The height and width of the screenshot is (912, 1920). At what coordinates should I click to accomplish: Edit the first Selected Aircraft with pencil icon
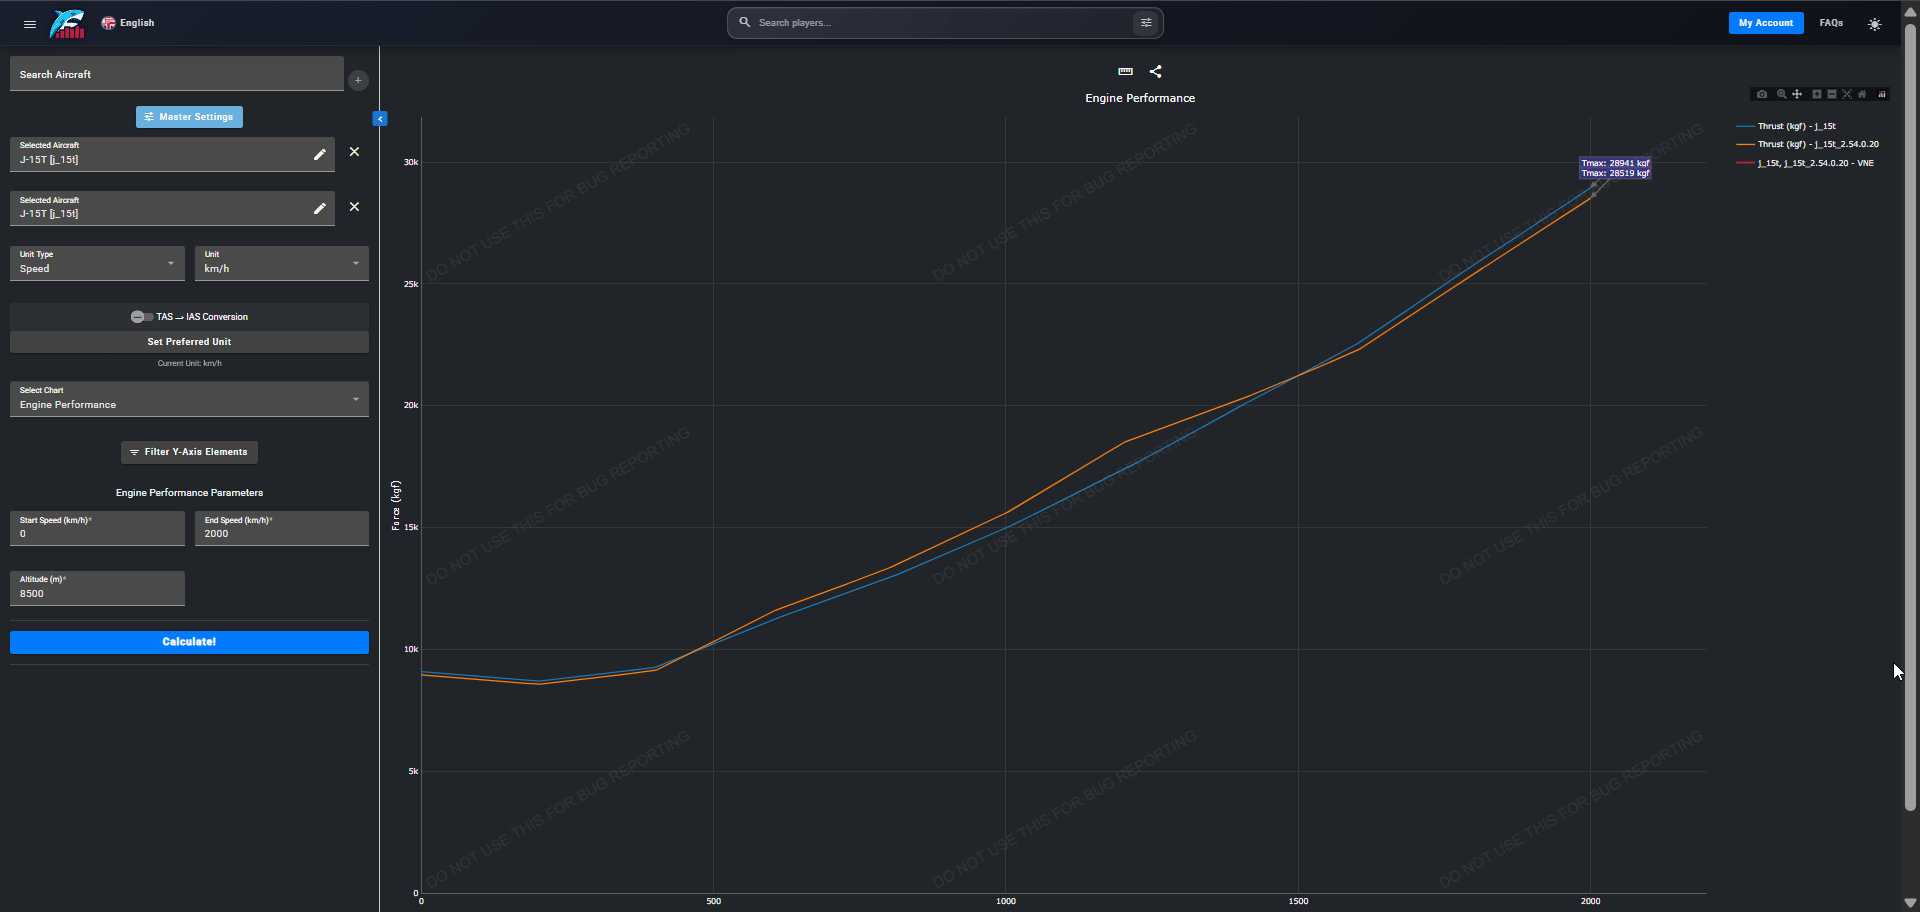(320, 154)
